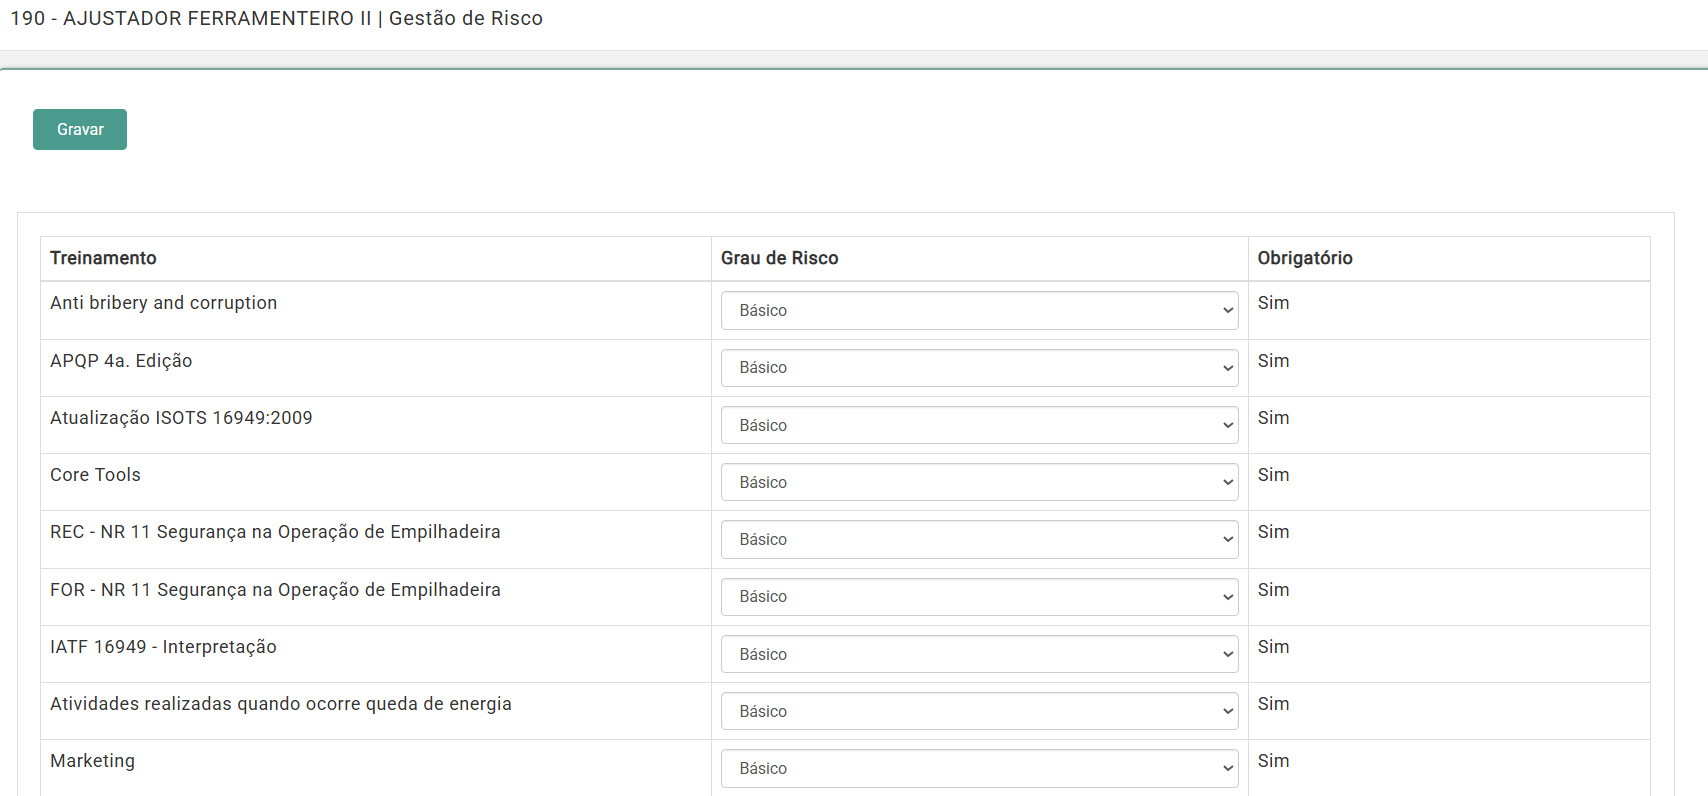1708x796 pixels.
Task: Click the Gravar button
Action: 80,130
